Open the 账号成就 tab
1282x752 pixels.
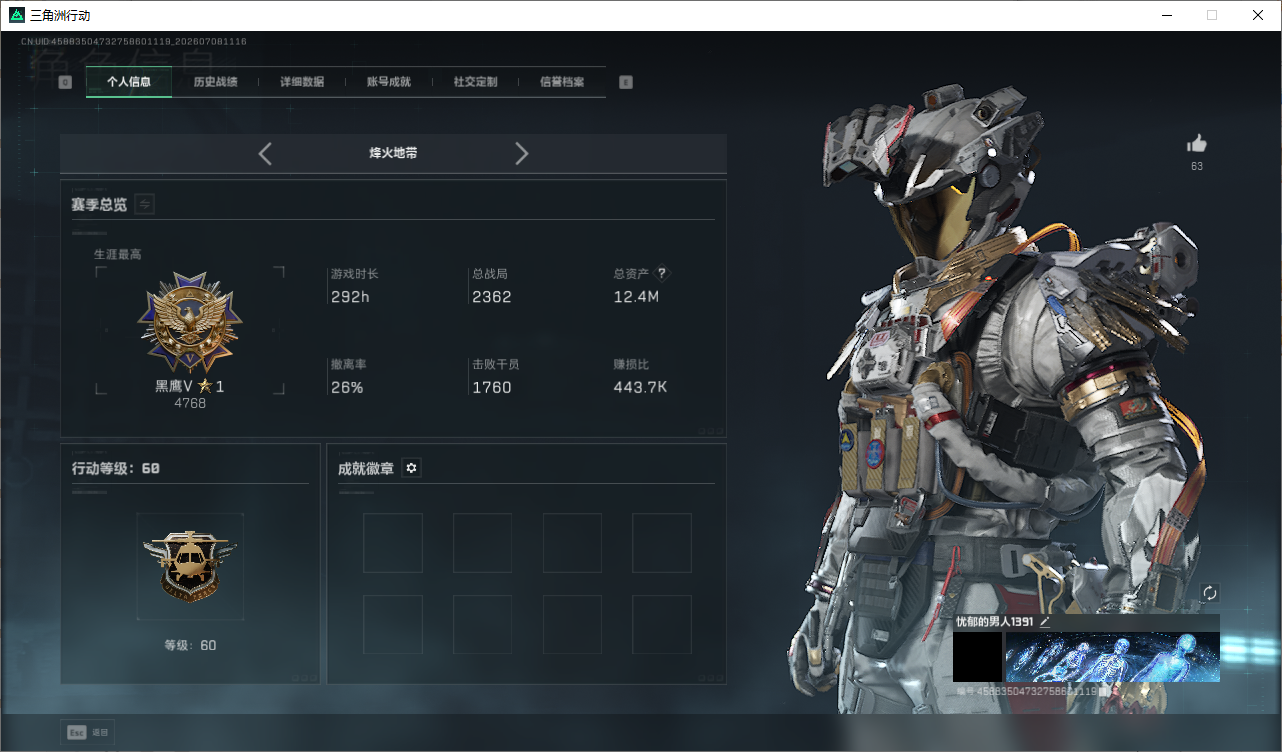tap(389, 82)
